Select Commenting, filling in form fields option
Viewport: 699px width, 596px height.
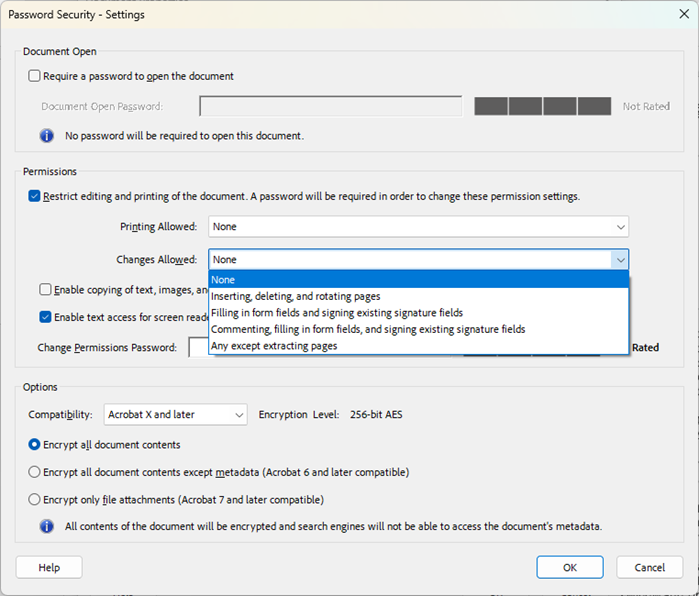[x=368, y=329]
